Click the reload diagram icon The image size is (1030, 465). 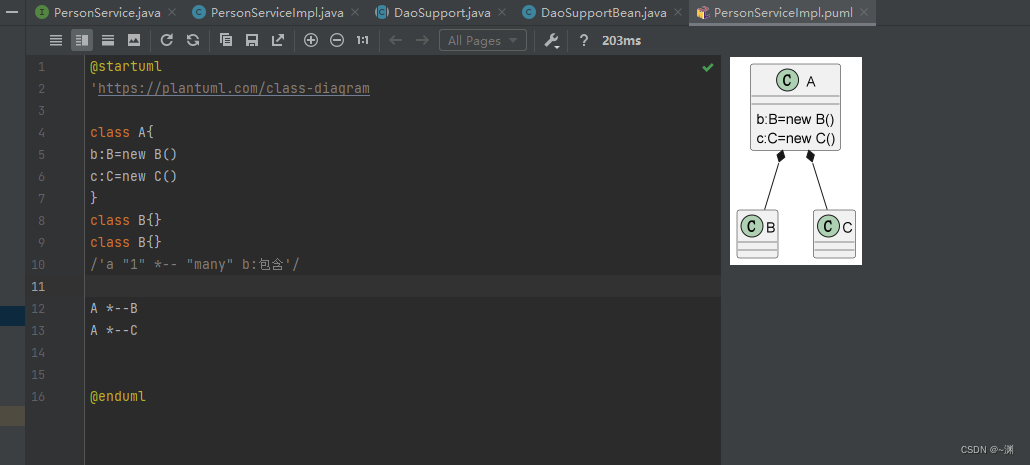167,41
